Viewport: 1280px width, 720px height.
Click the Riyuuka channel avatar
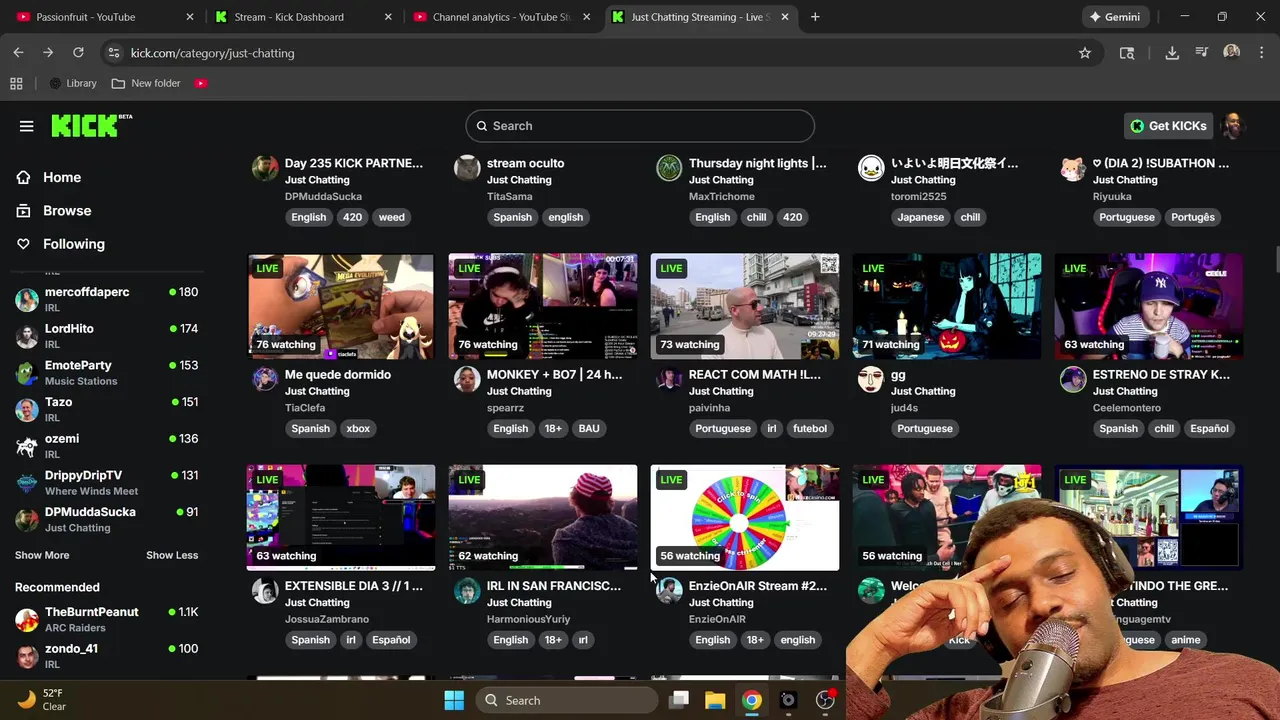point(1073,168)
